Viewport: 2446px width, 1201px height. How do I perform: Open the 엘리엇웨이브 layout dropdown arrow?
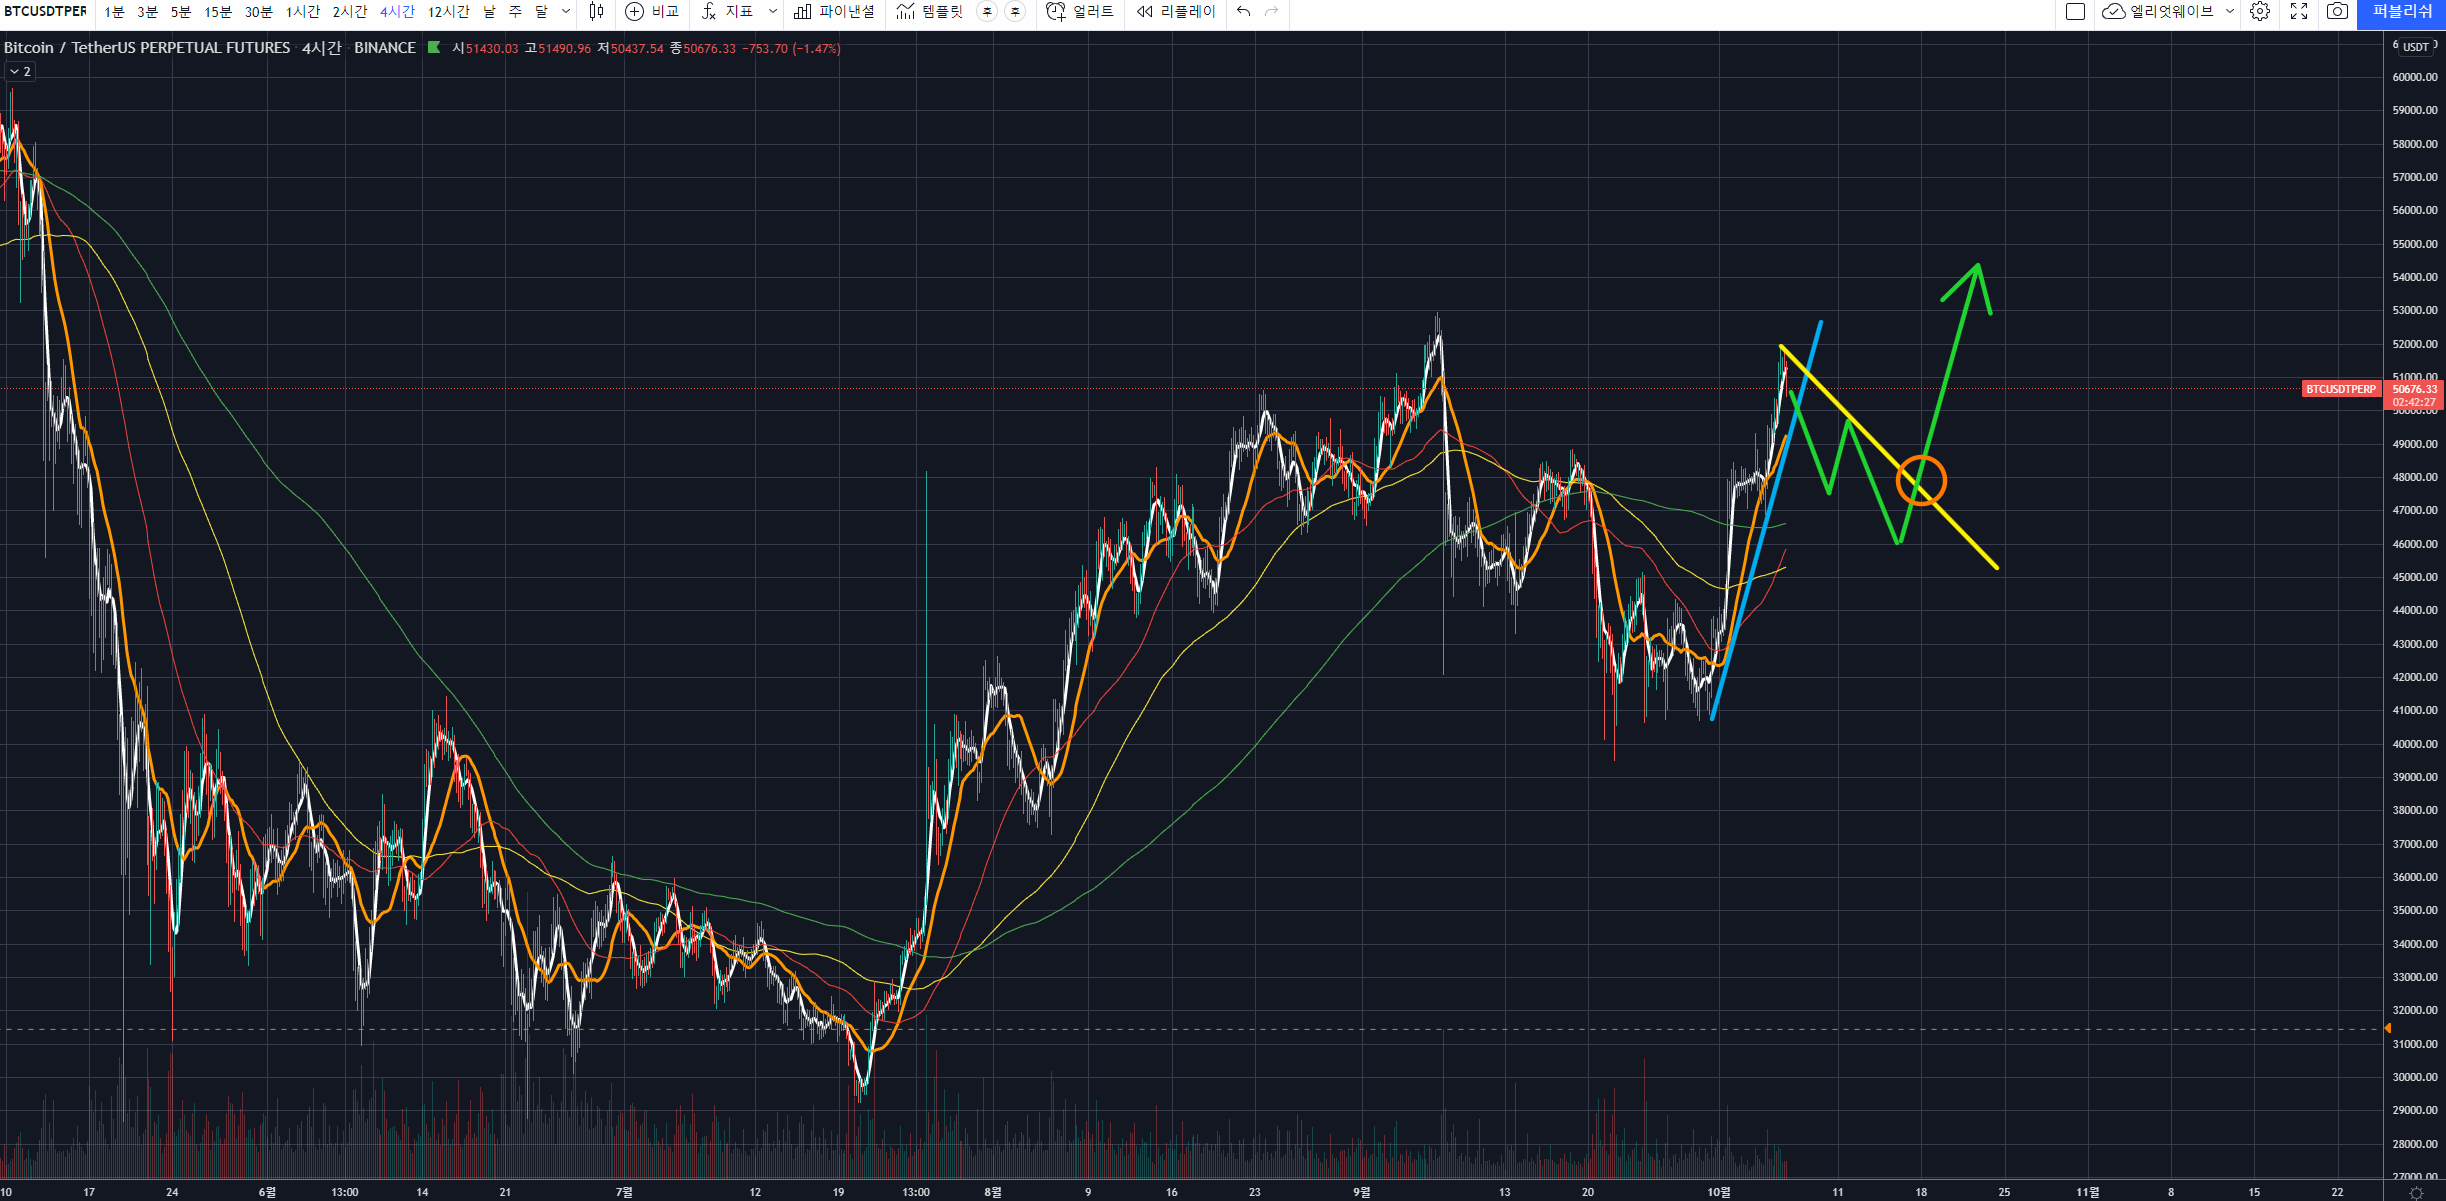2229,12
